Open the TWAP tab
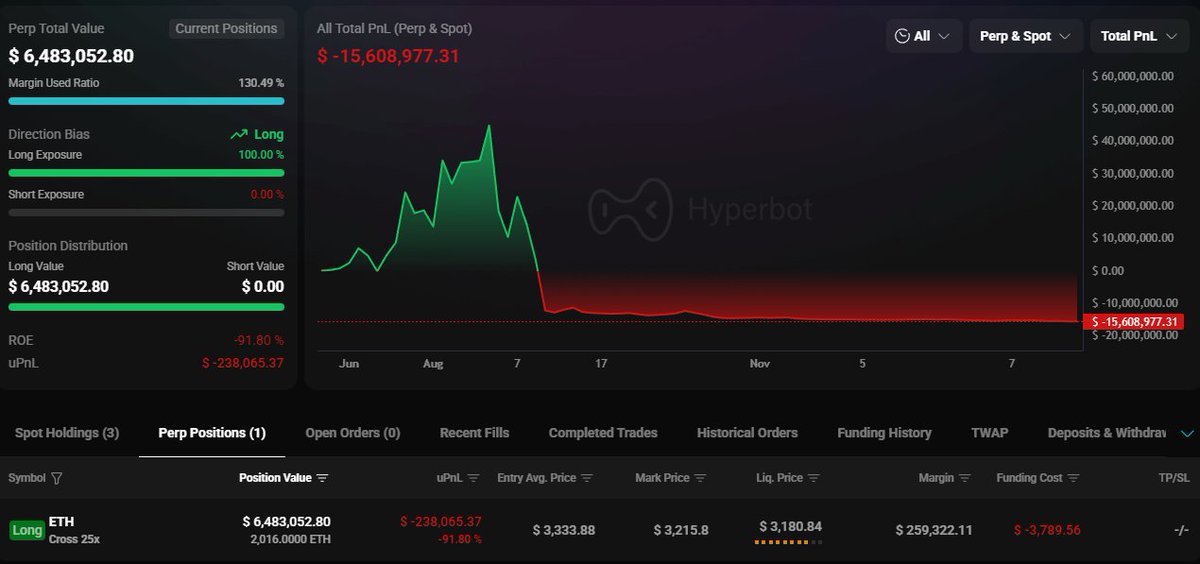The height and width of the screenshot is (564, 1200). pos(989,433)
